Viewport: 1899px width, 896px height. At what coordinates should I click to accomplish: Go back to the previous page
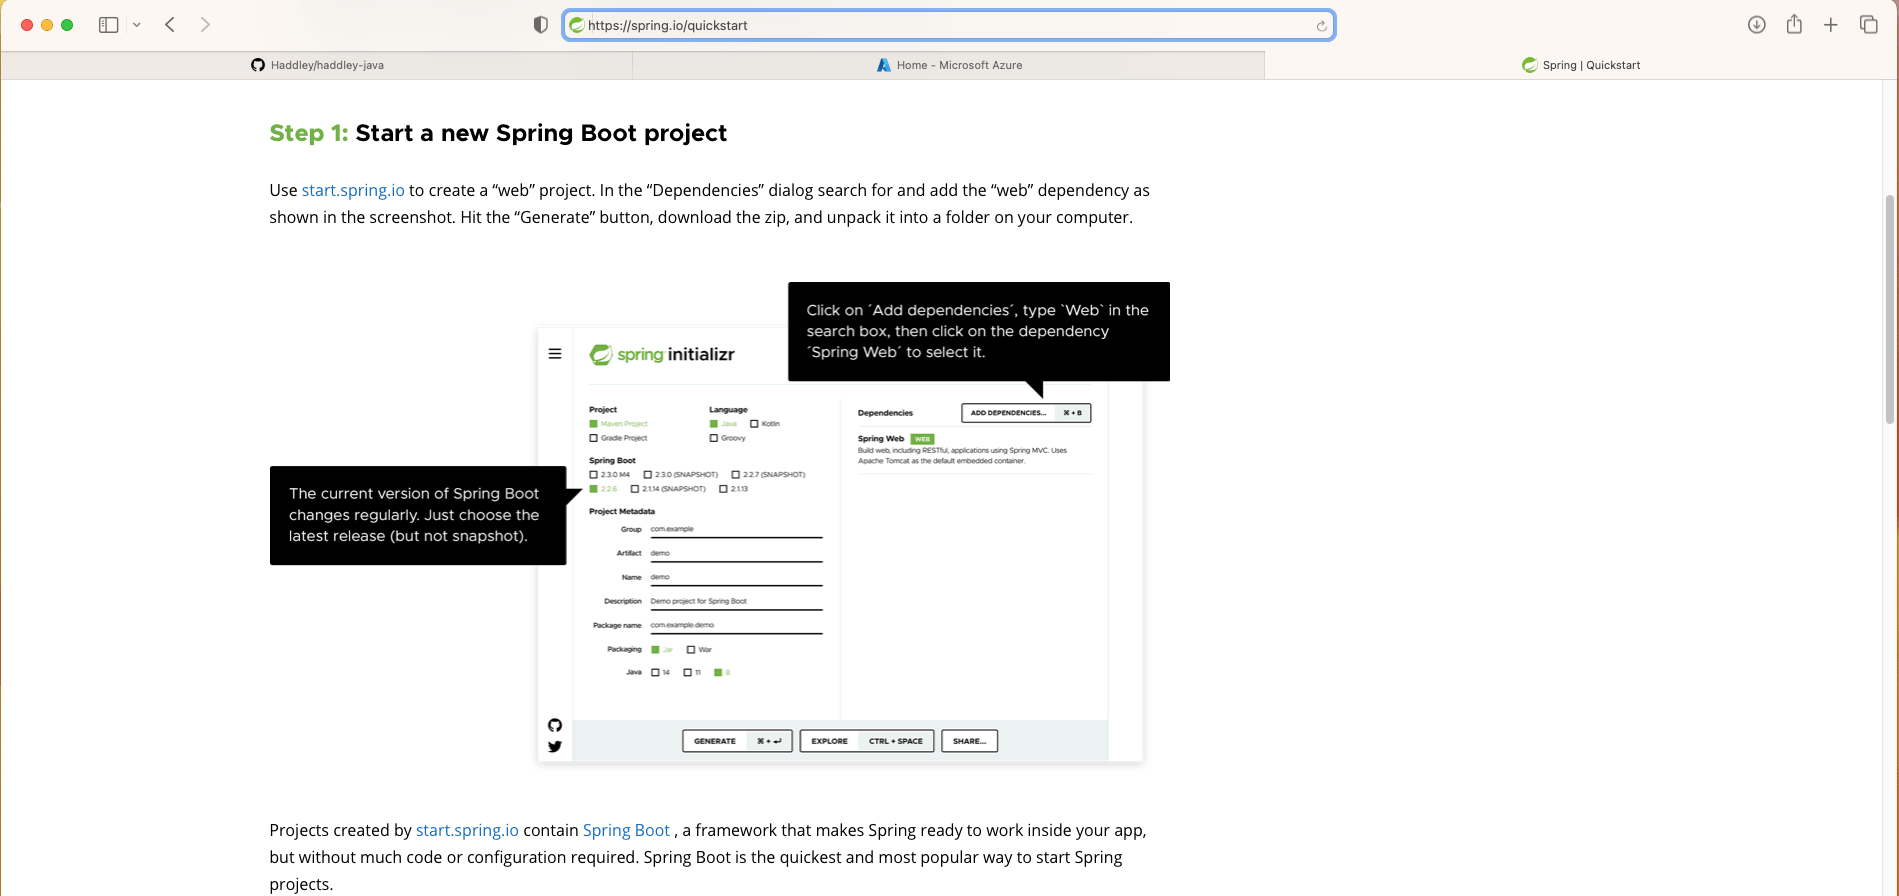tap(170, 25)
